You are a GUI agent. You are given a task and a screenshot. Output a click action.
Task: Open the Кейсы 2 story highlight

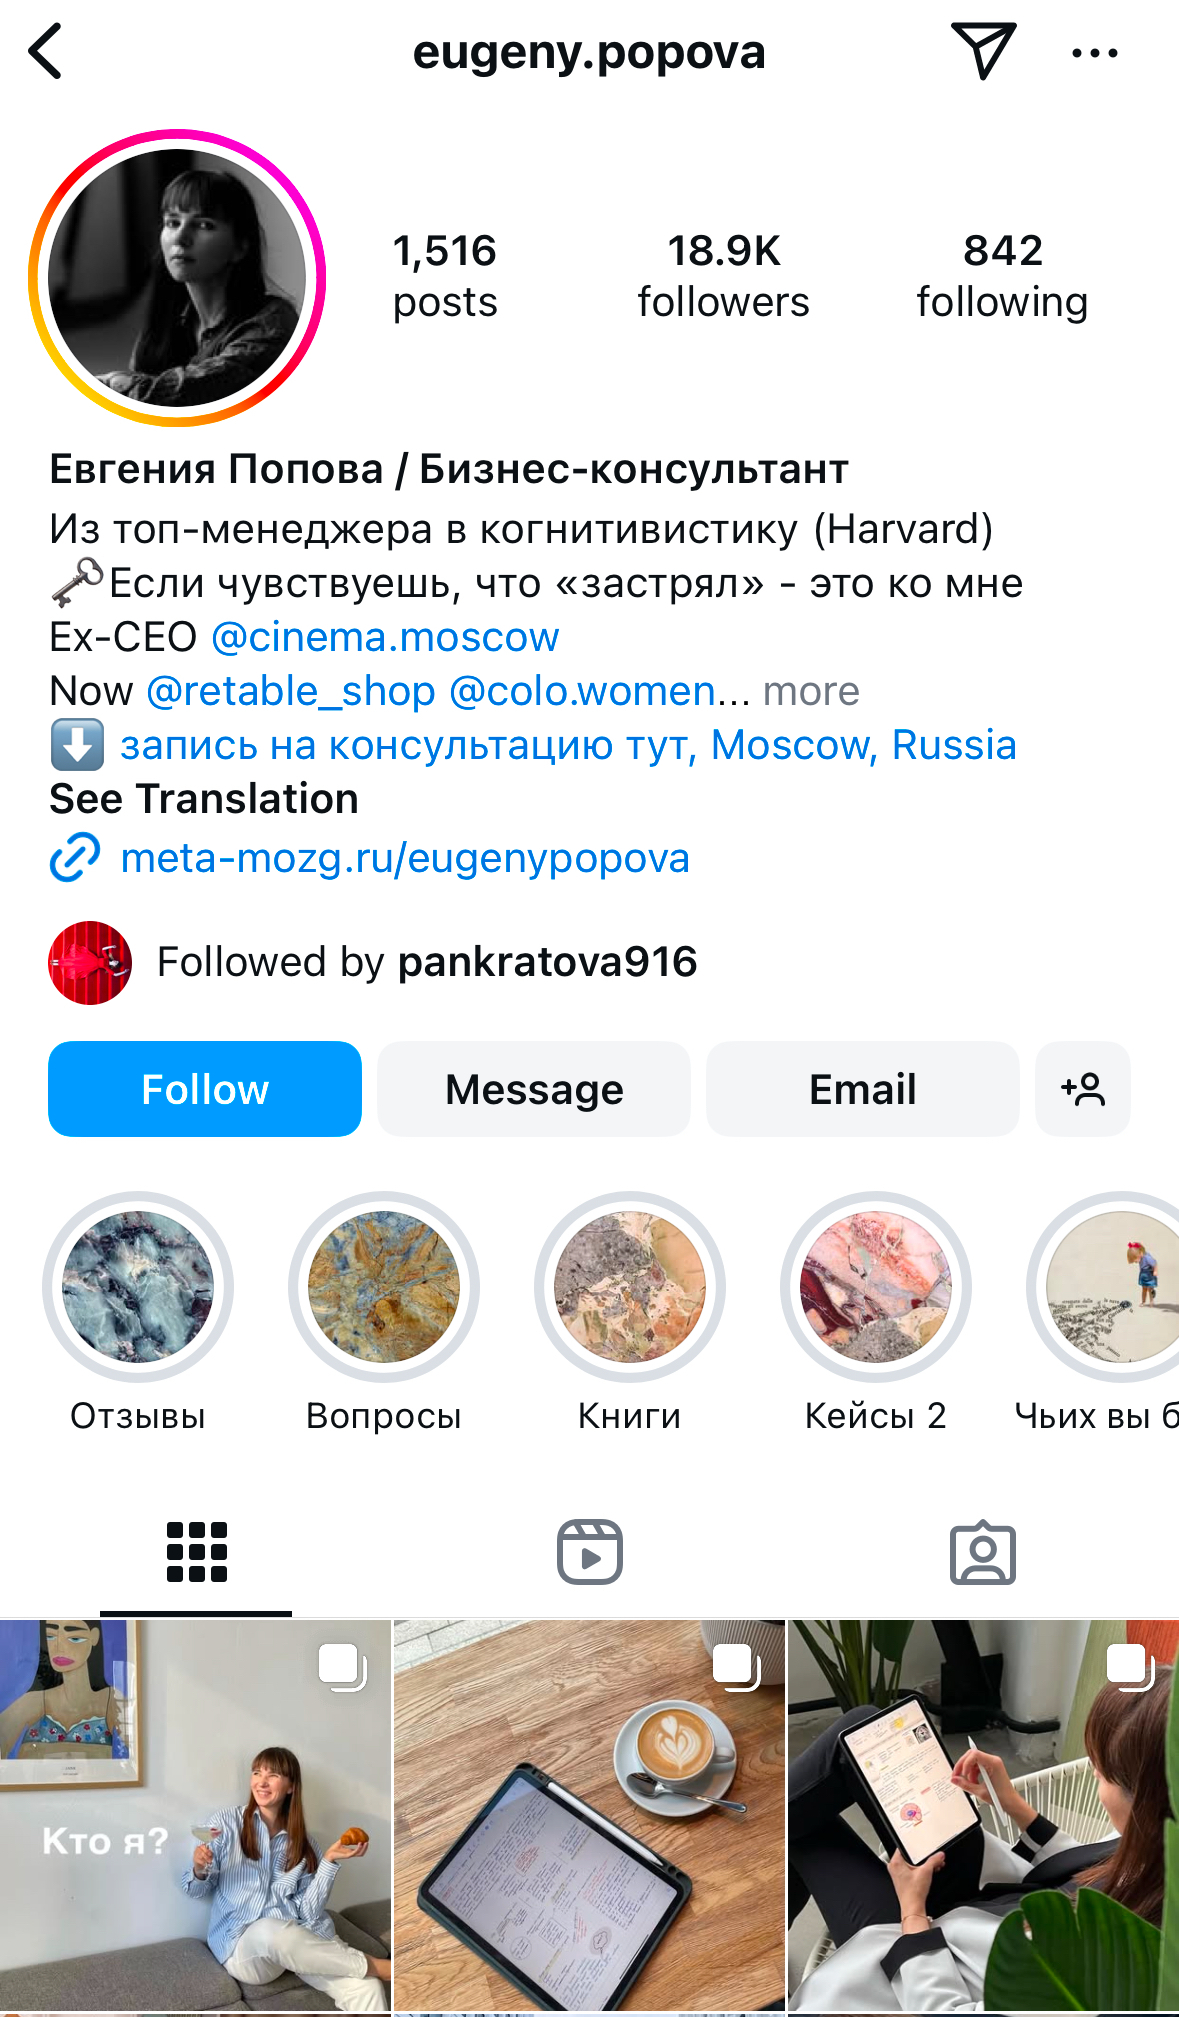pos(876,1287)
